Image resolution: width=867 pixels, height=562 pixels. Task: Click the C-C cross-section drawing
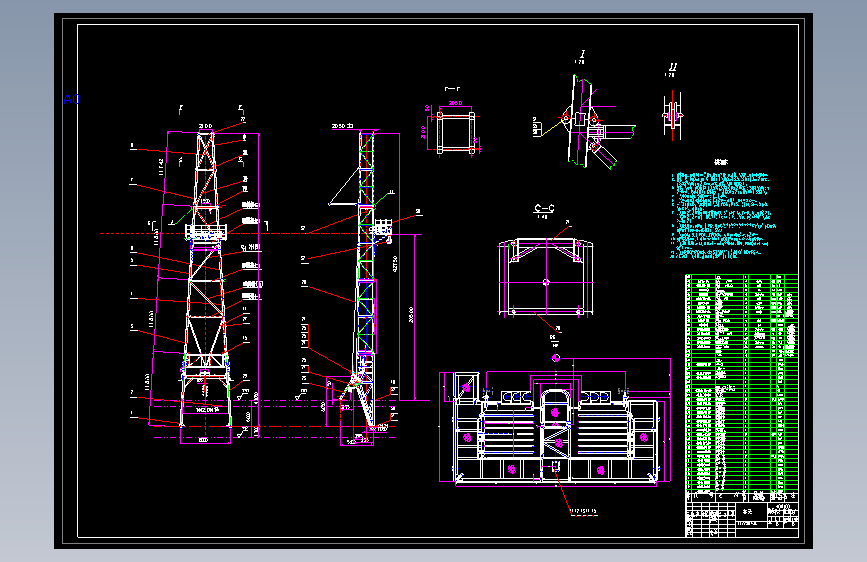(x=546, y=278)
